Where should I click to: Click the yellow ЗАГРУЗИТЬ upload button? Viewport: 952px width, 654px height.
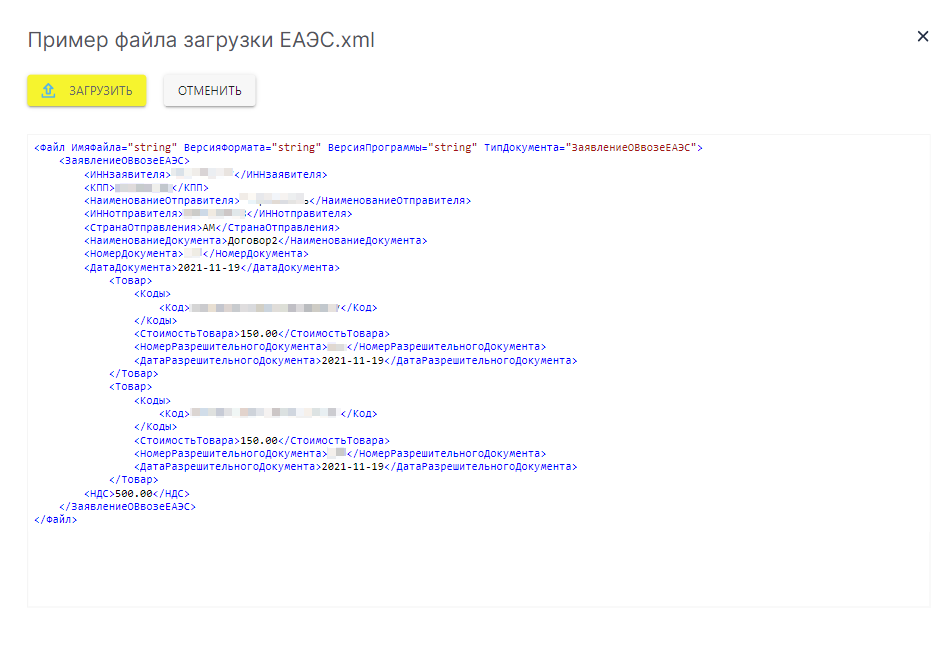tap(87, 90)
